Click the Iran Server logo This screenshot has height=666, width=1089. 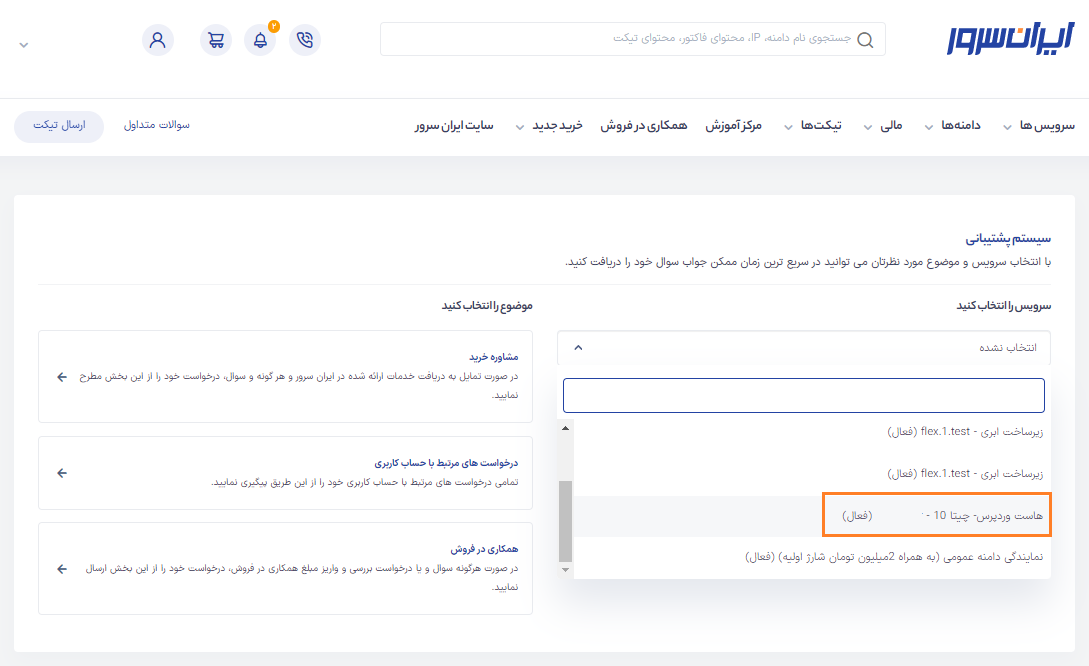[1010, 39]
